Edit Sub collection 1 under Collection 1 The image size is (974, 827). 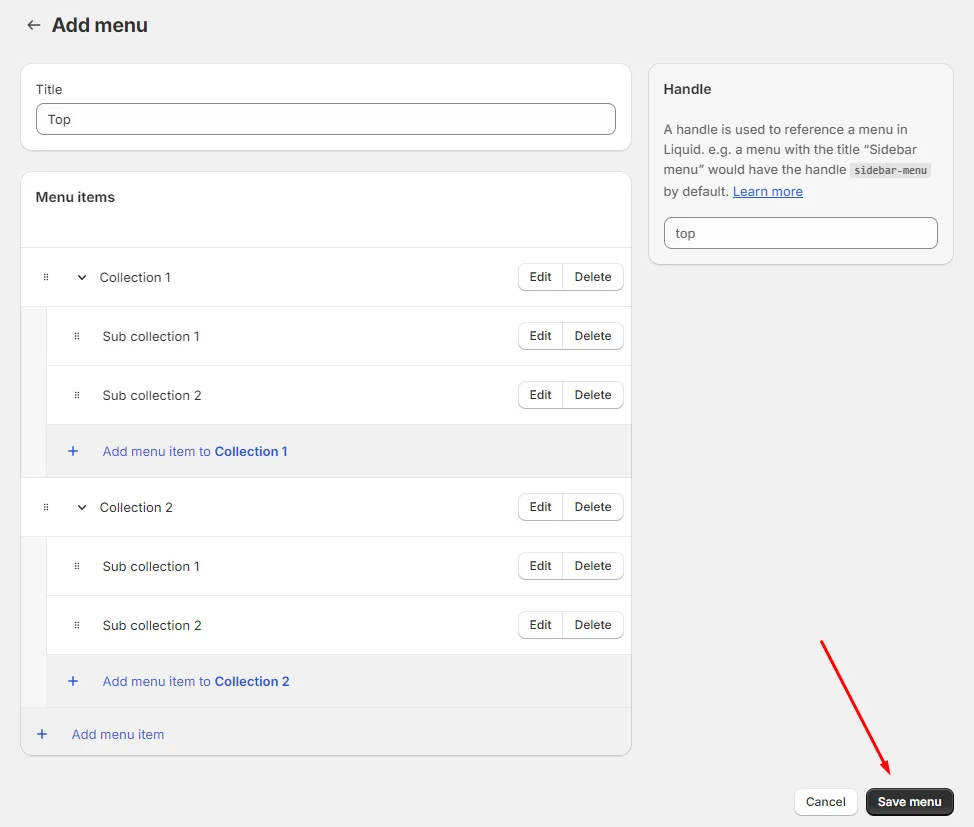[540, 336]
